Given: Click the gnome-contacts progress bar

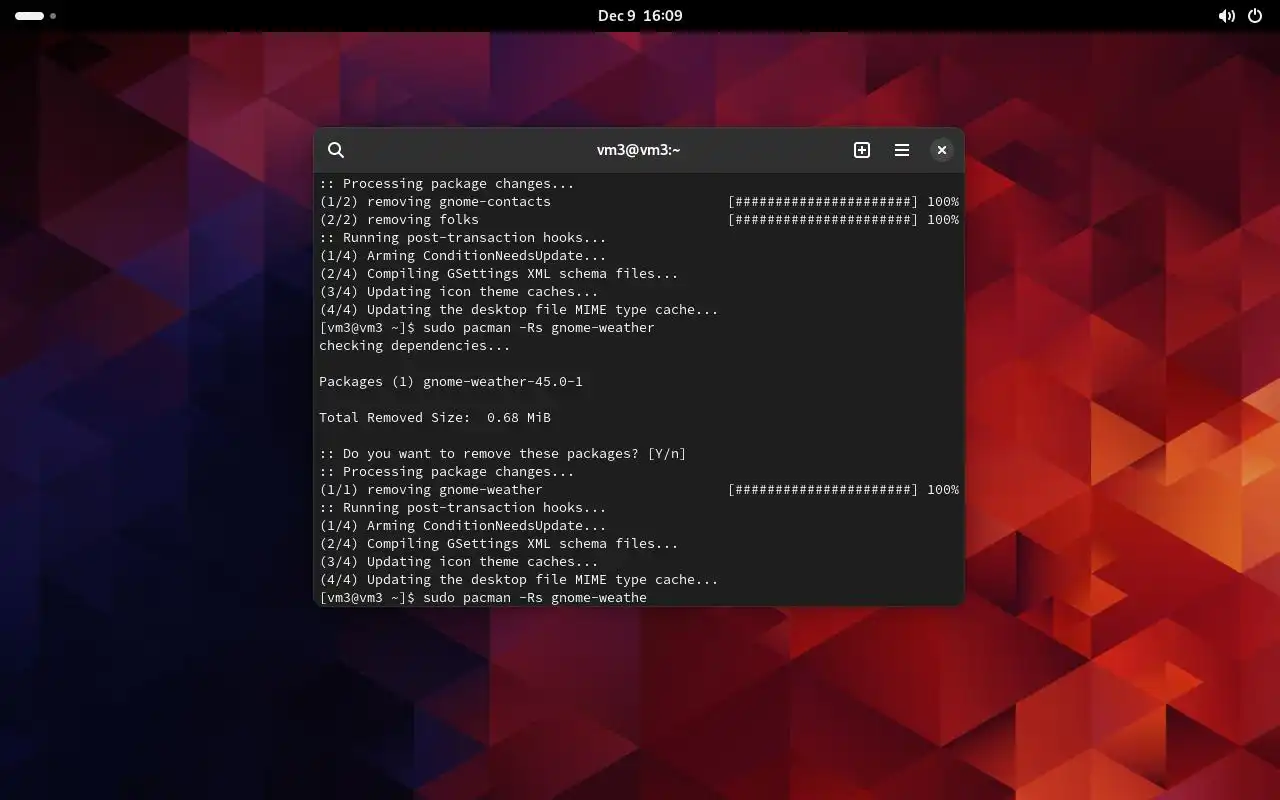Looking at the screenshot, I should [823, 202].
